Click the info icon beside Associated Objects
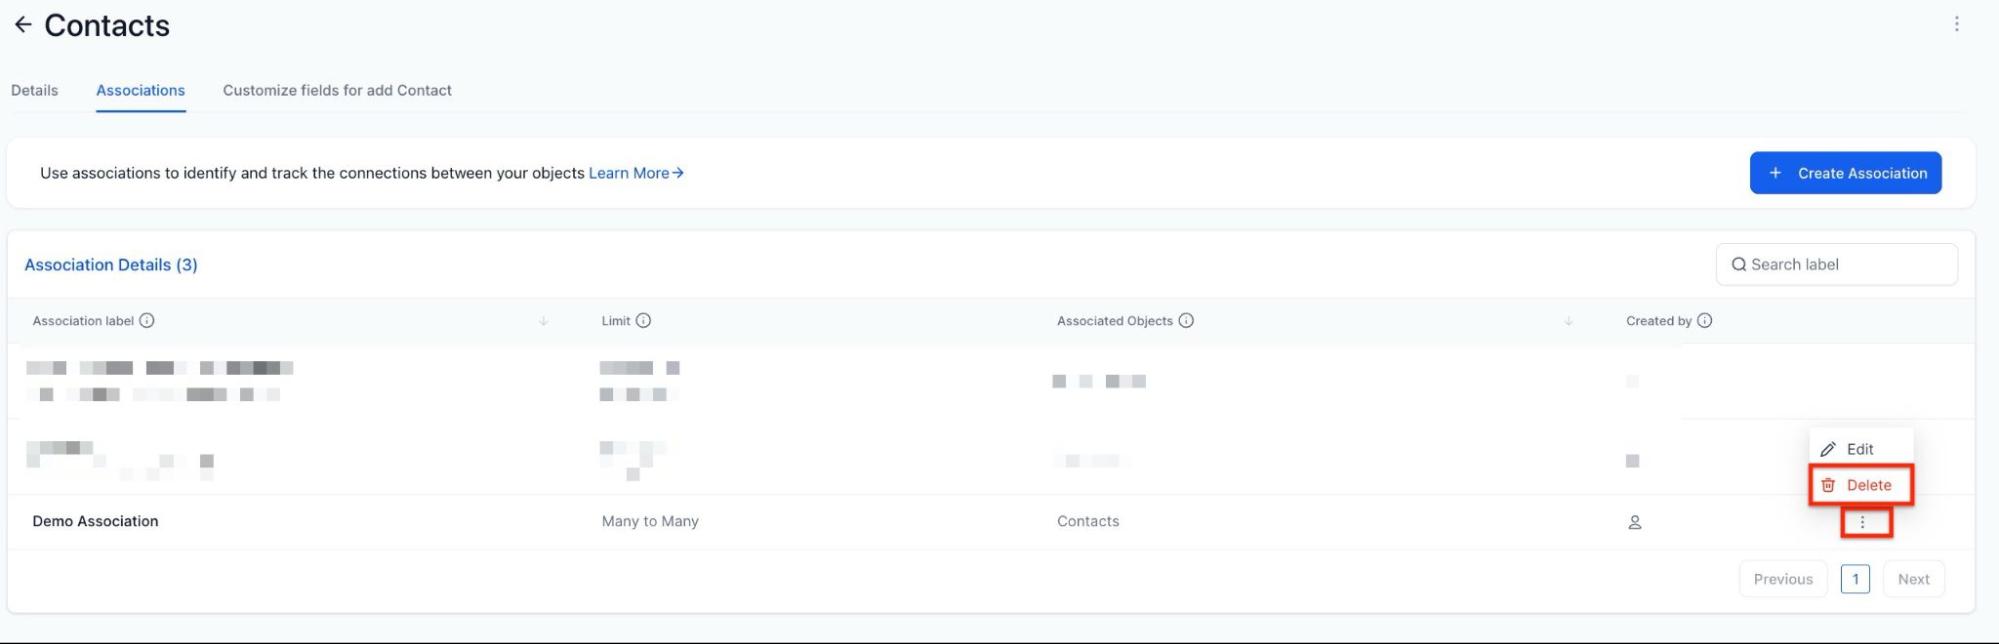Viewport: 1999px width, 644px height. tap(1186, 321)
